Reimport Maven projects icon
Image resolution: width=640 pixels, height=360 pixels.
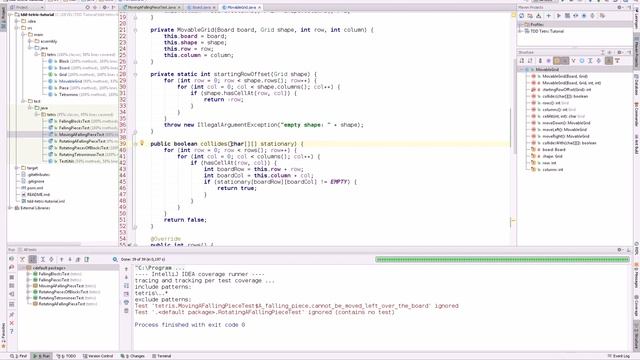(522, 16)
